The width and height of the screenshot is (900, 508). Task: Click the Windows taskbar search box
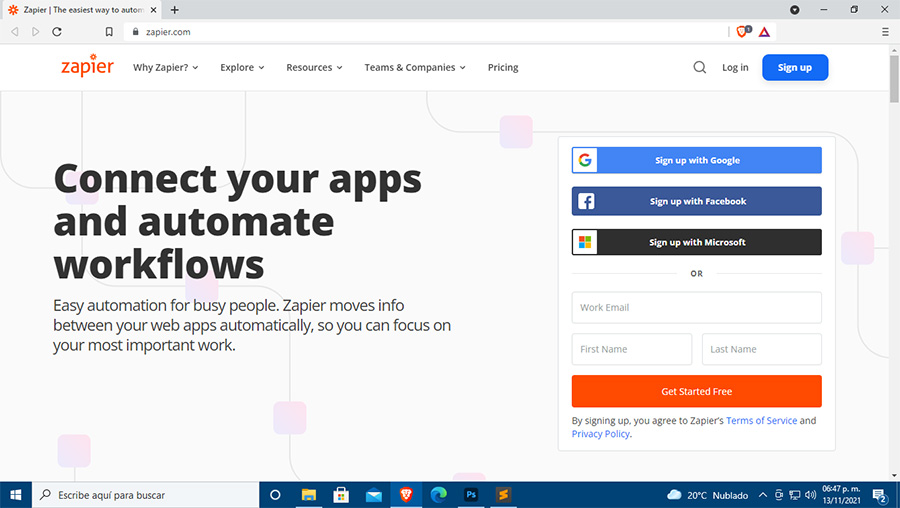point(146,495)
